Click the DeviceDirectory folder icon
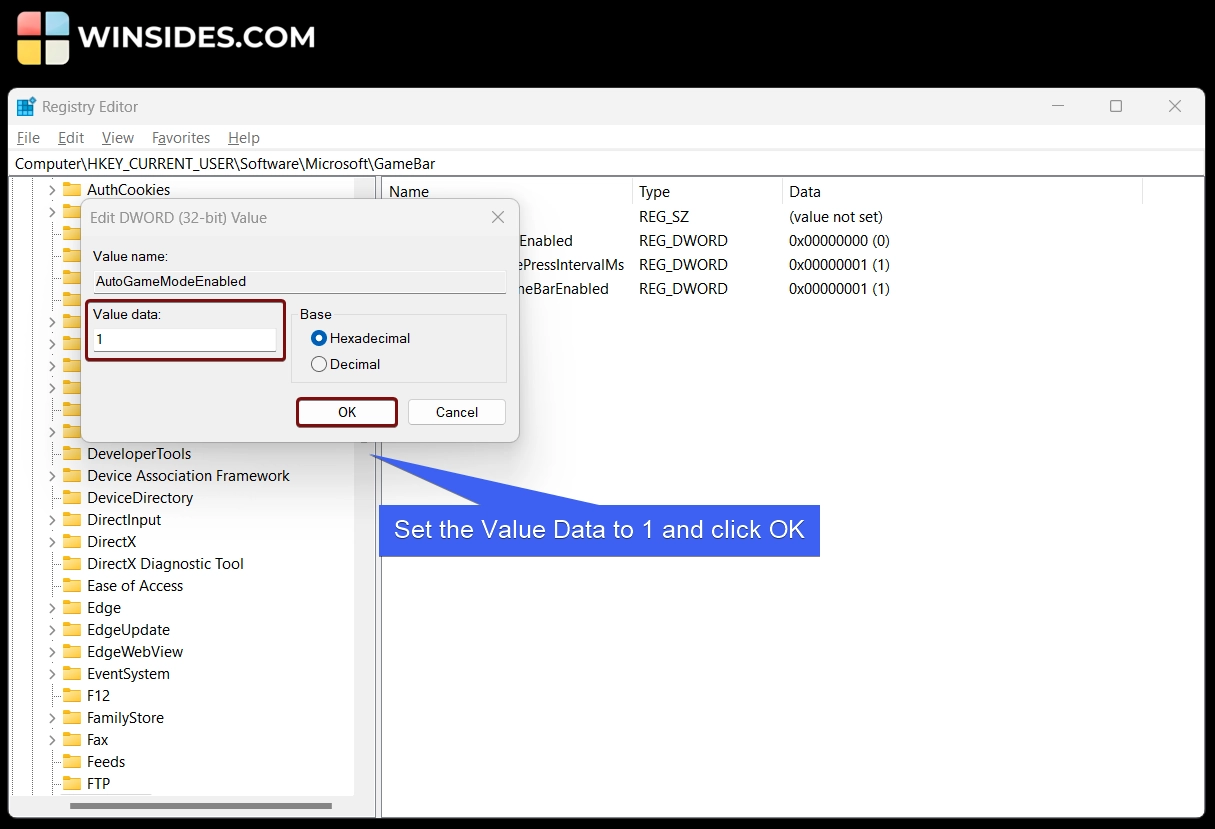The width and height of the screenshot is (1215, 829). pos(72,497)
